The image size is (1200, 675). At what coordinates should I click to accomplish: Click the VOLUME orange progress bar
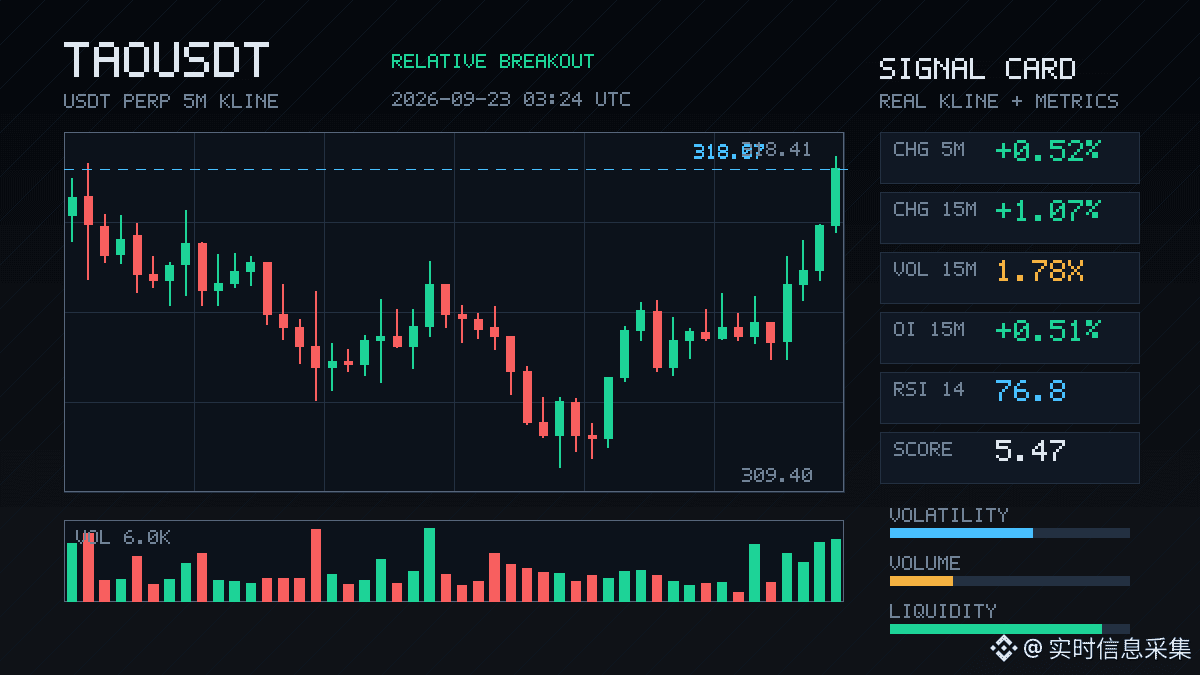point(921,581)
